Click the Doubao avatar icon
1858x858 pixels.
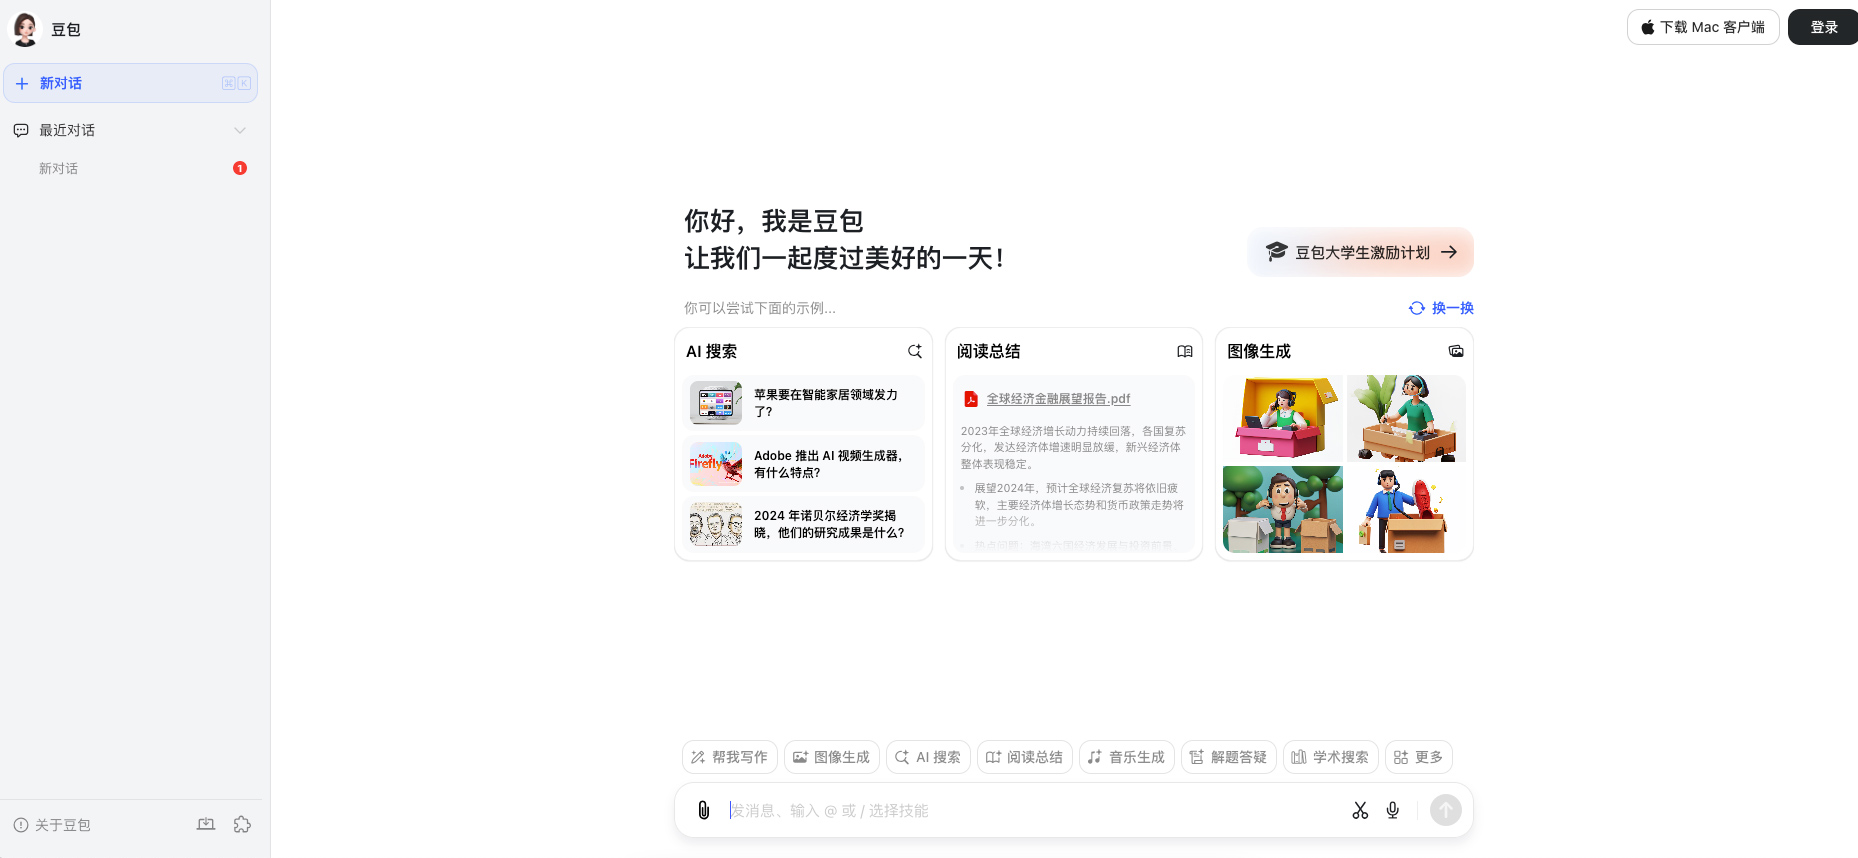point(25,29)
